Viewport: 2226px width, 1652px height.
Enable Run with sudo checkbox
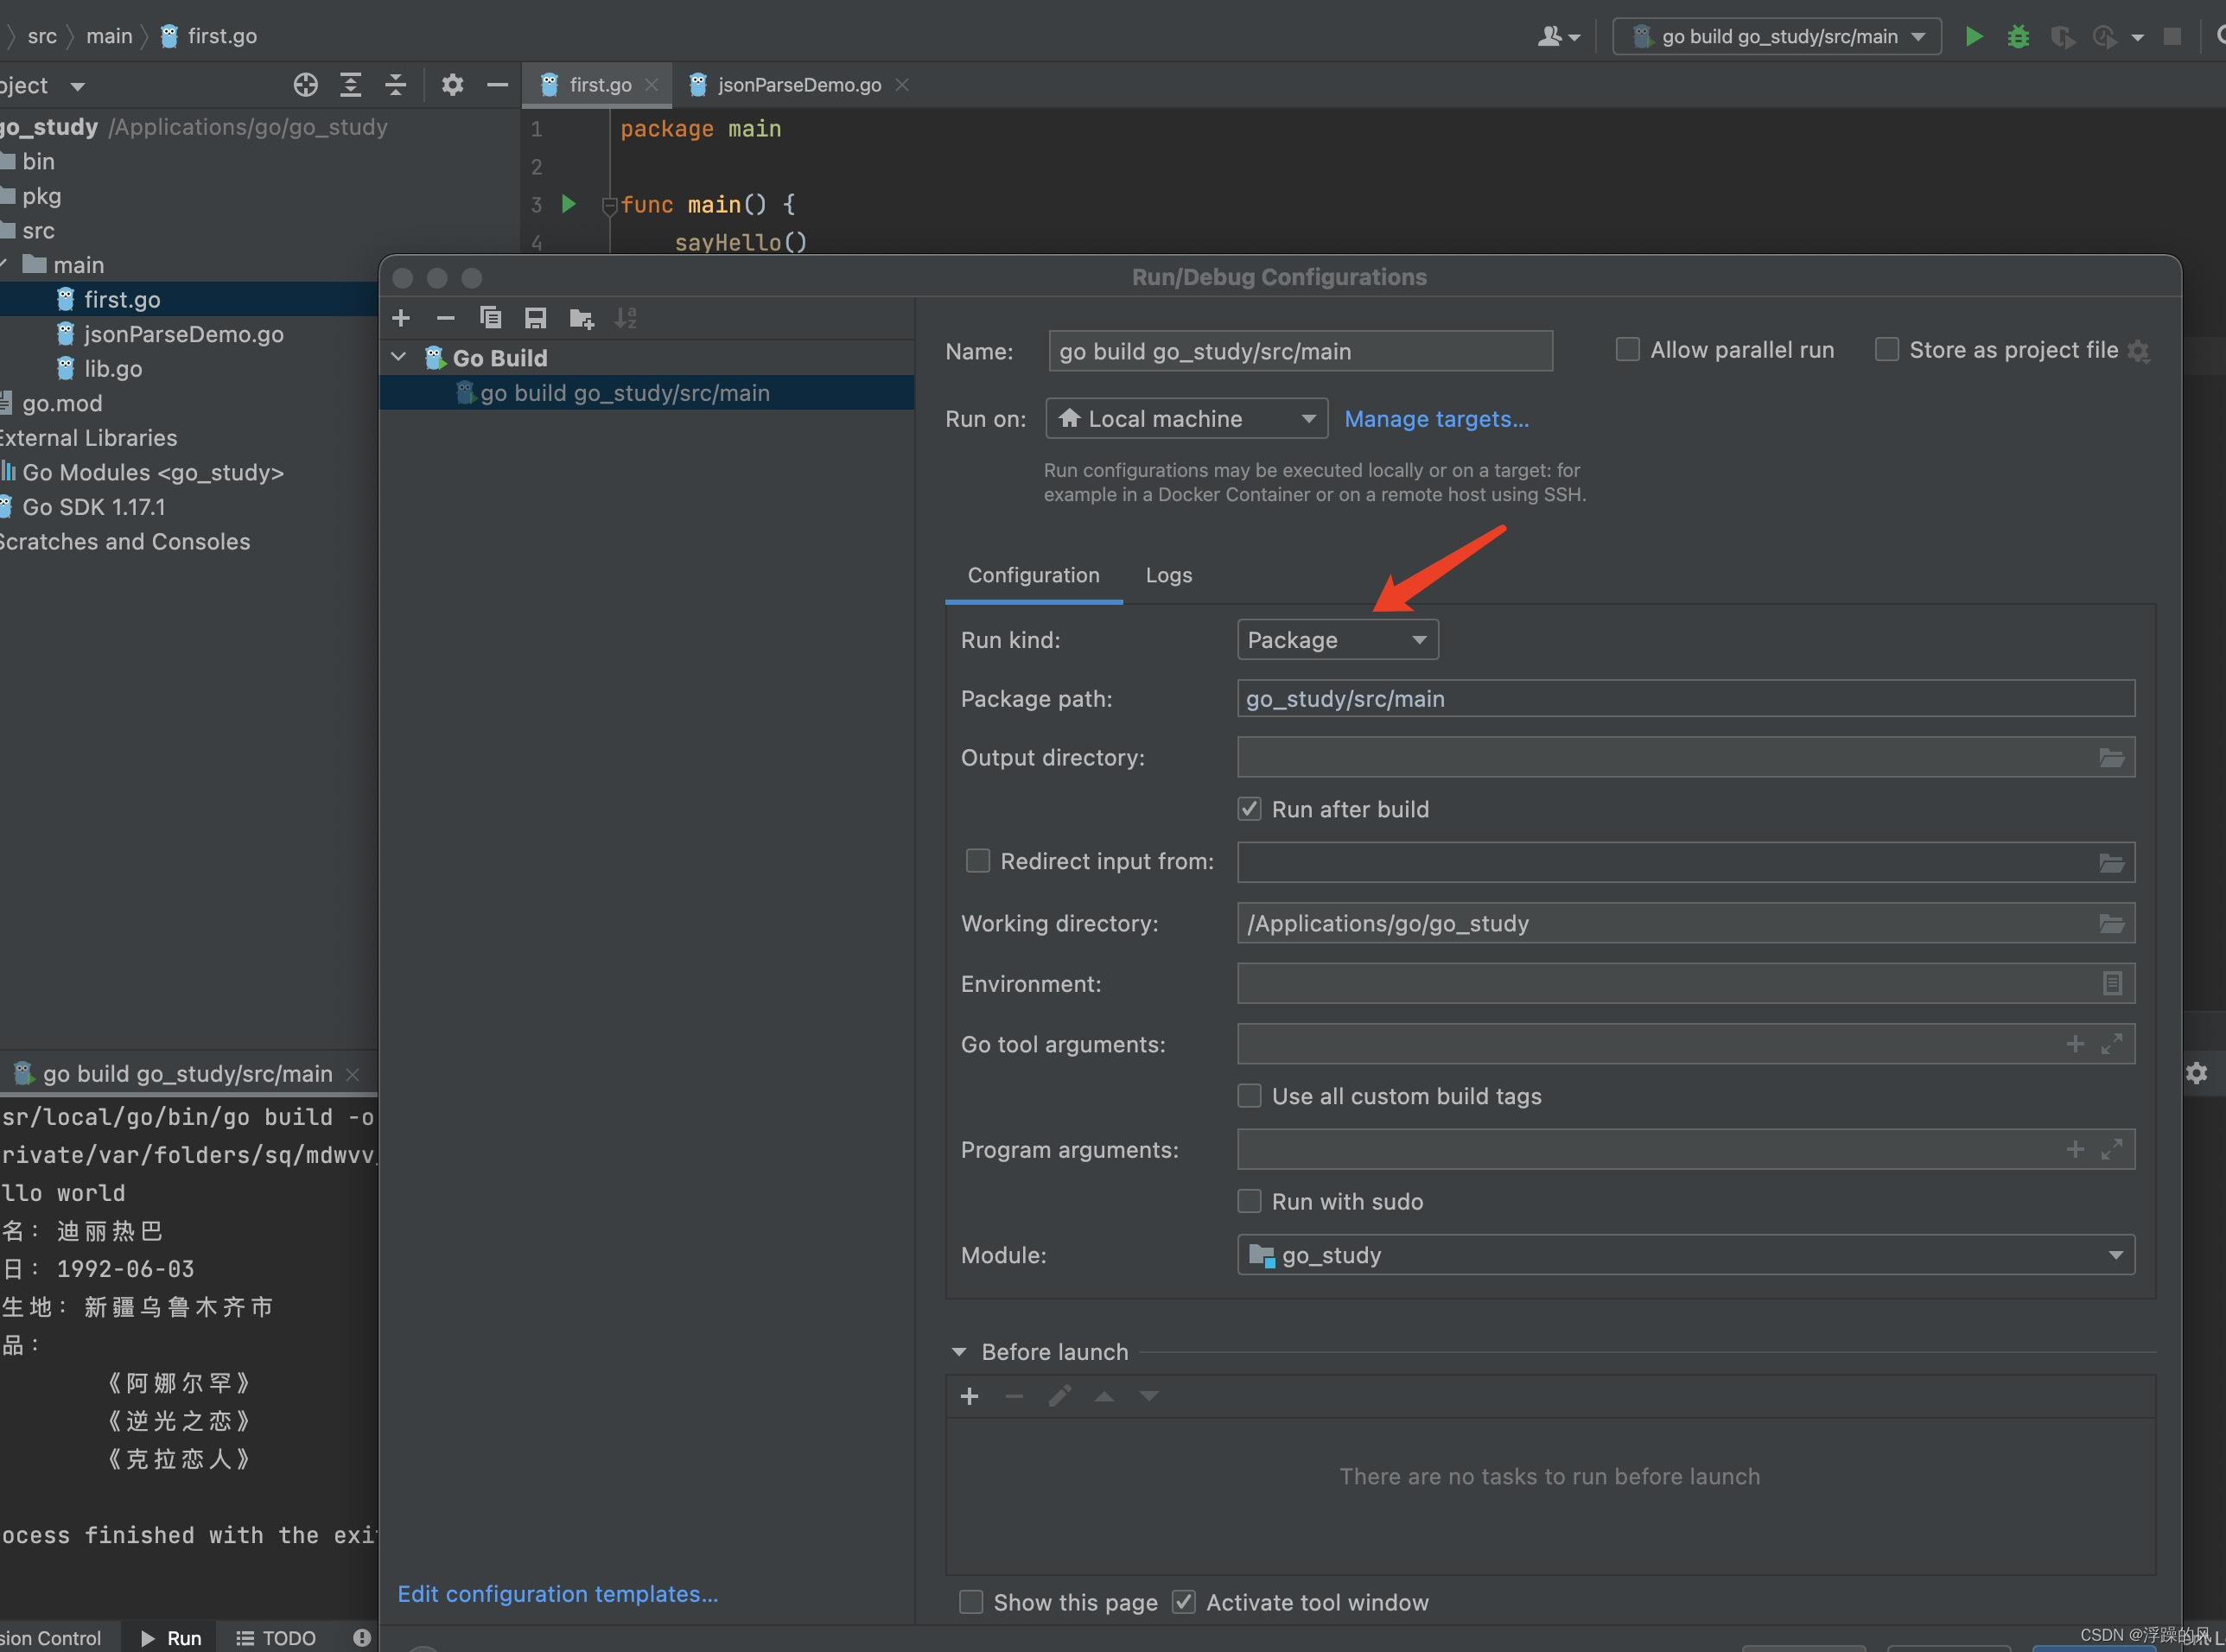(1249, 1201)
